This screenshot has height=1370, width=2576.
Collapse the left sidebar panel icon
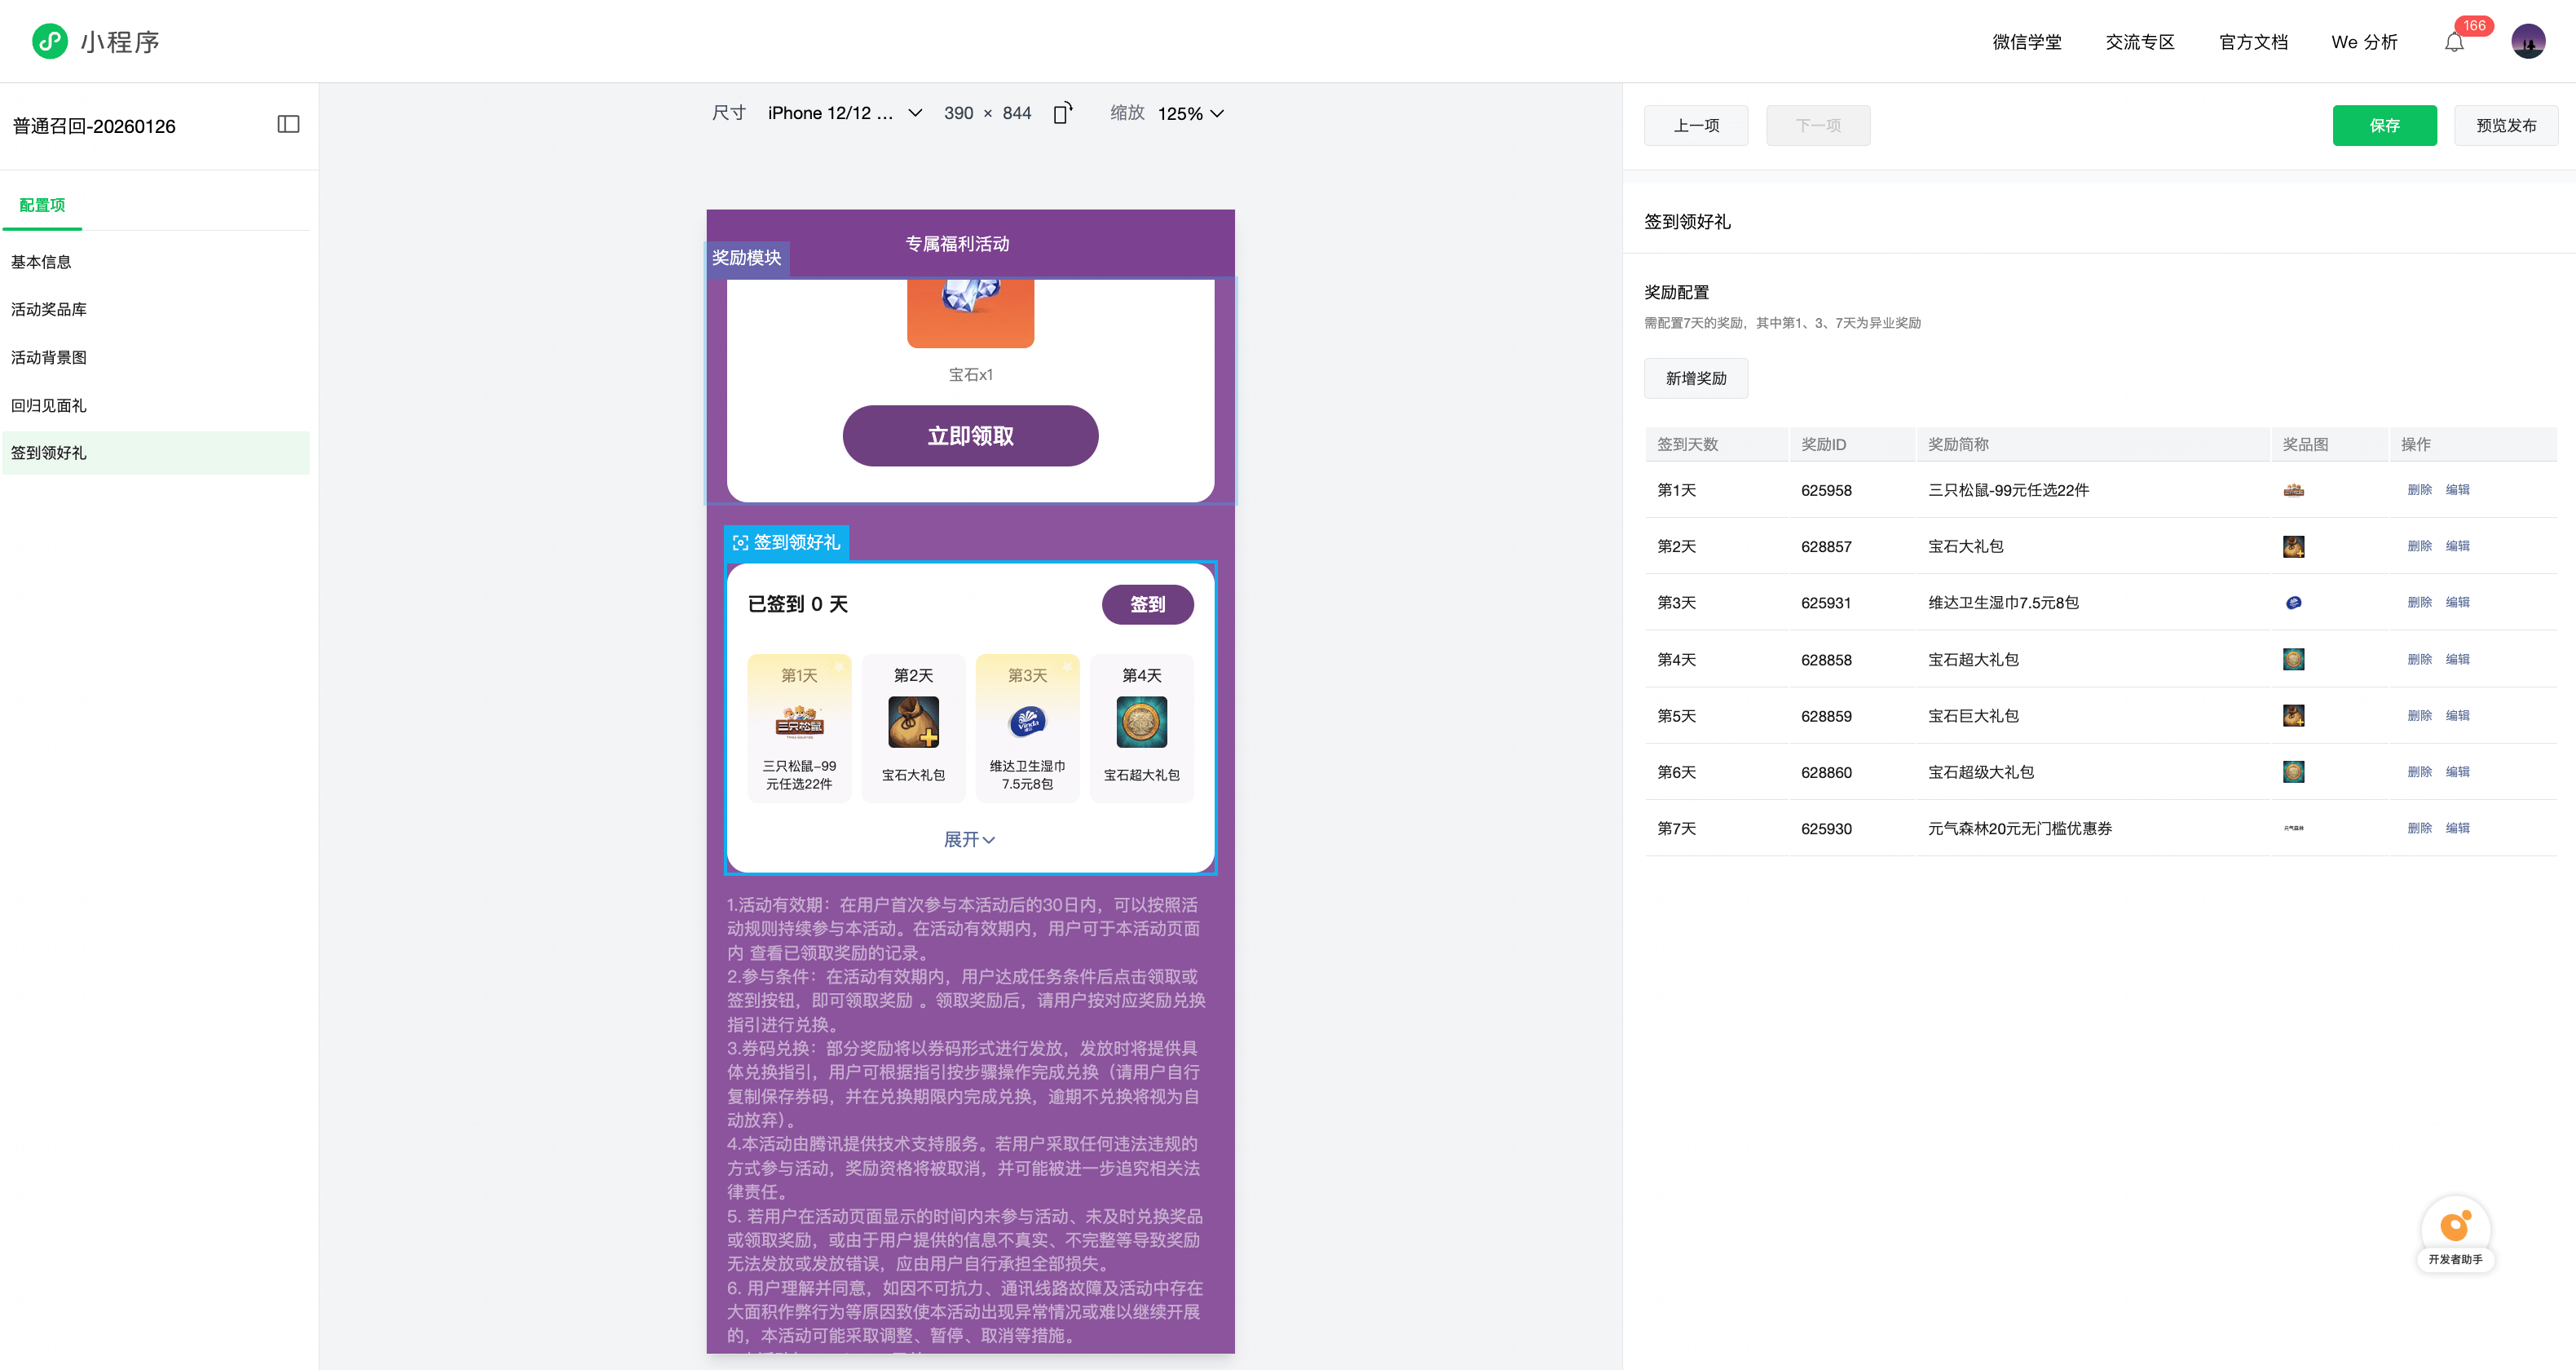tap(288, 124)
